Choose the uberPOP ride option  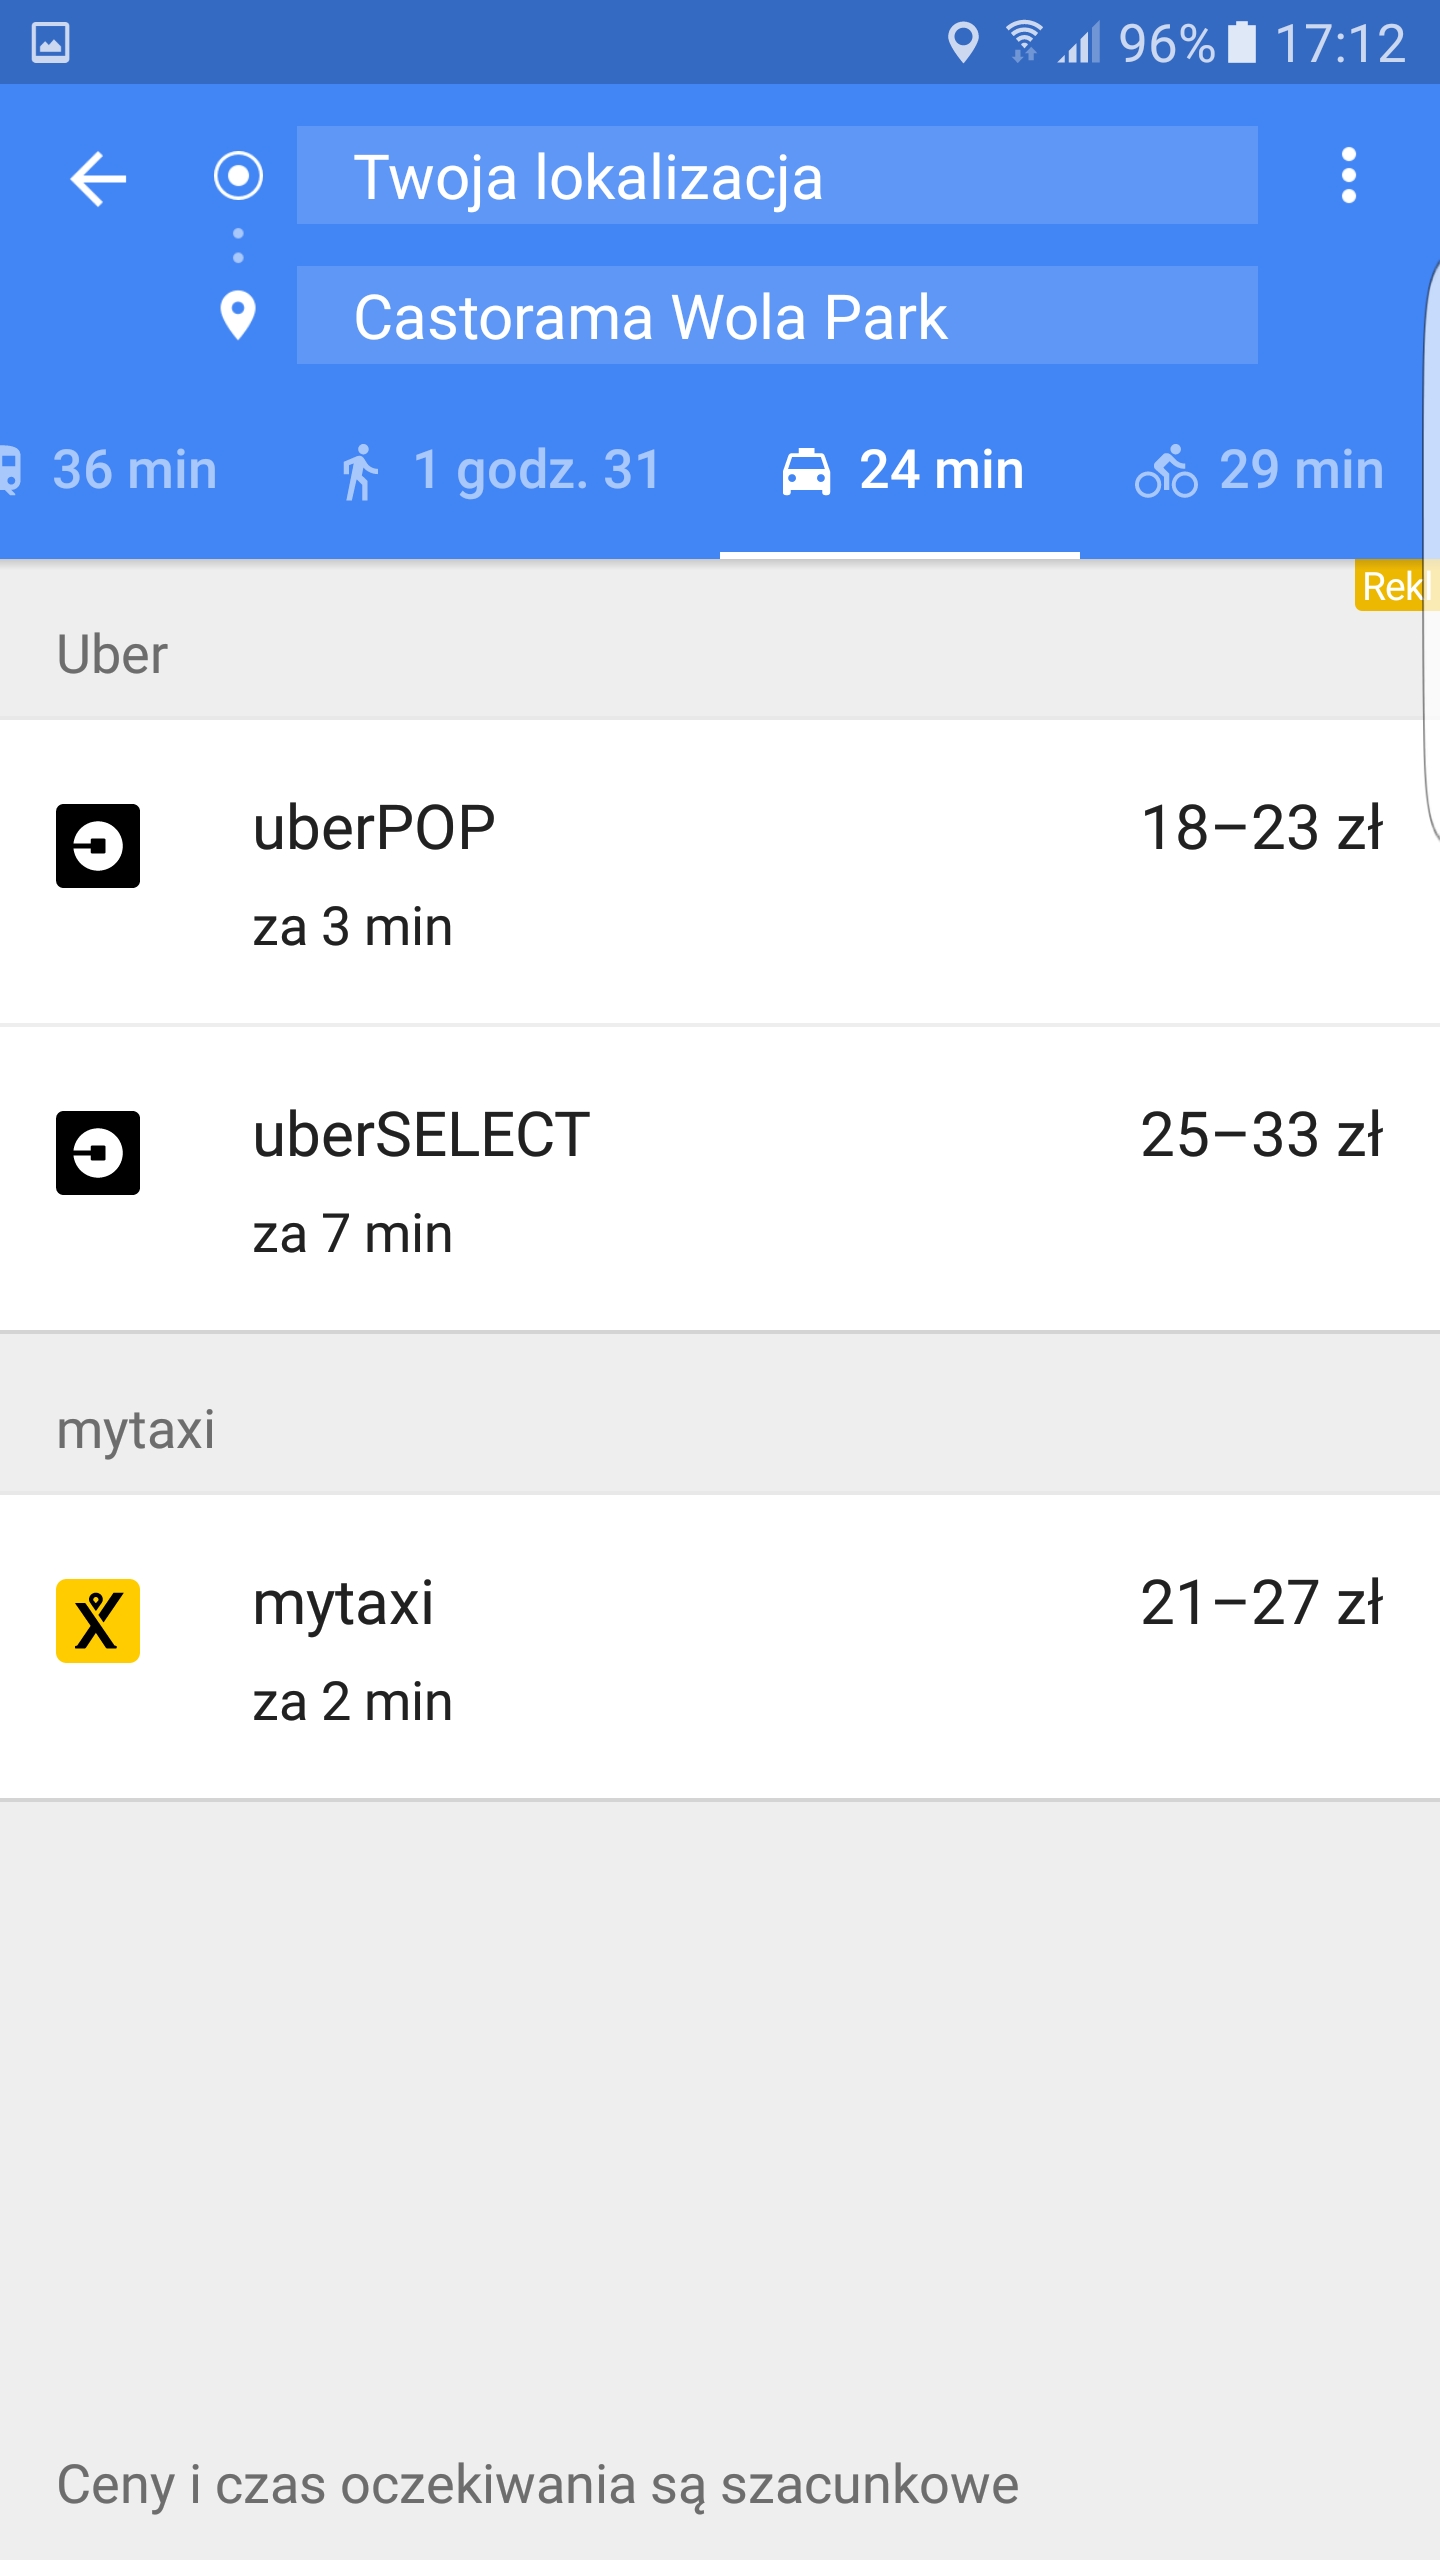(x=700, y=872)
